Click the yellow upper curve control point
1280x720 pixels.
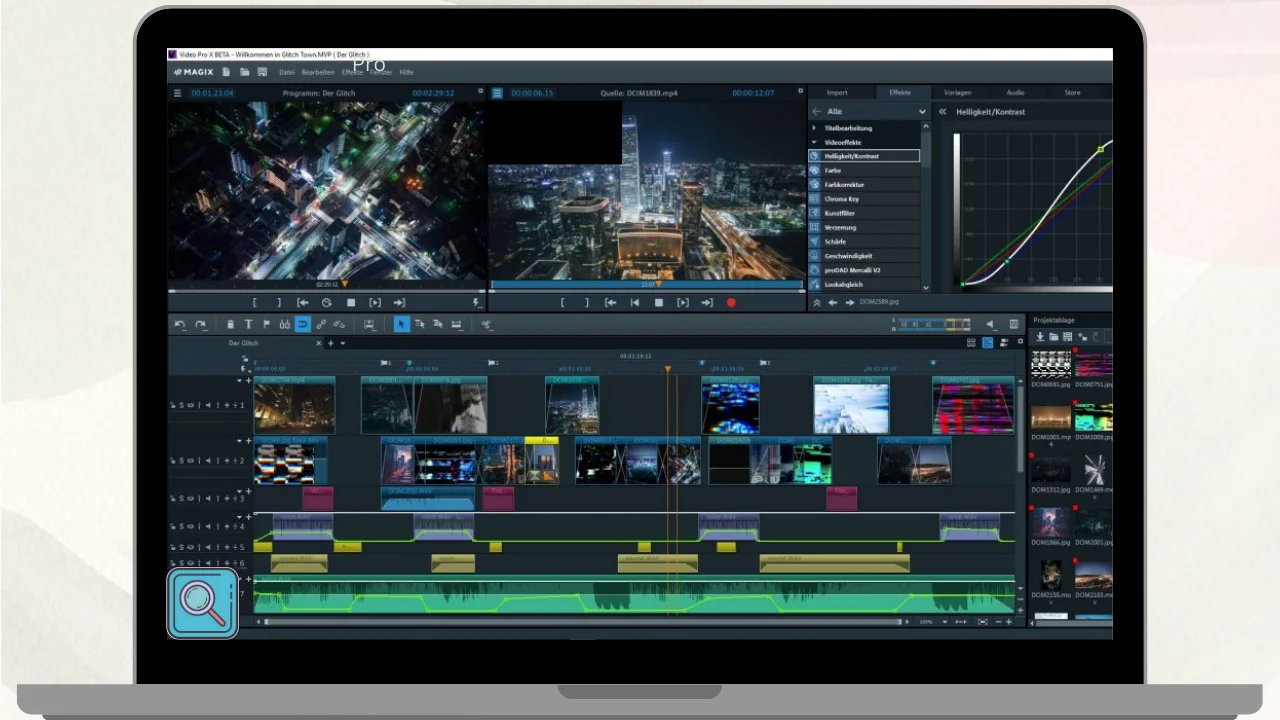tap(1100, 149)
